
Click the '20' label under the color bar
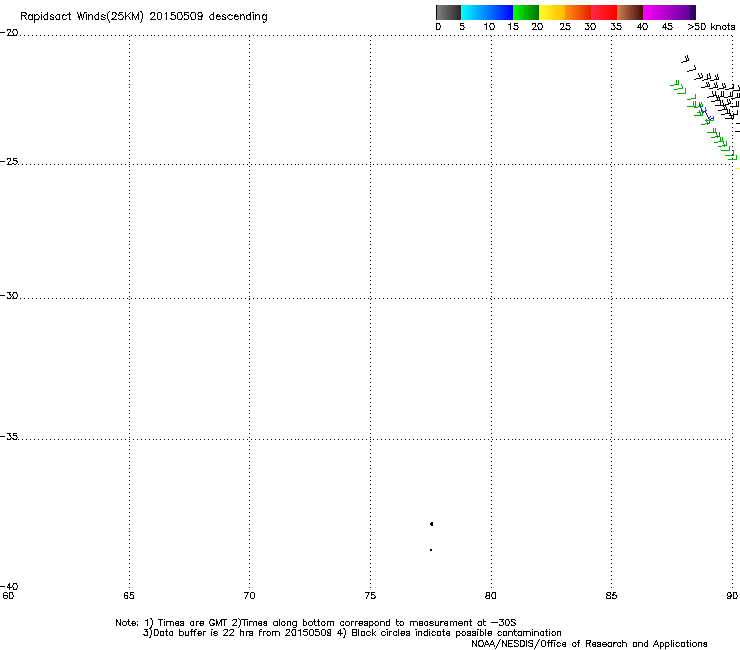537,27
